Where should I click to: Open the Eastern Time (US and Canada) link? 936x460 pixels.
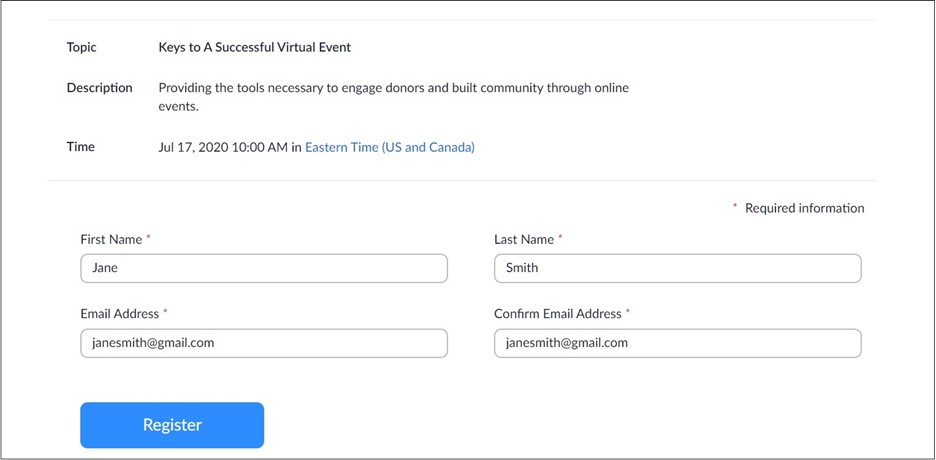[390, 147]
